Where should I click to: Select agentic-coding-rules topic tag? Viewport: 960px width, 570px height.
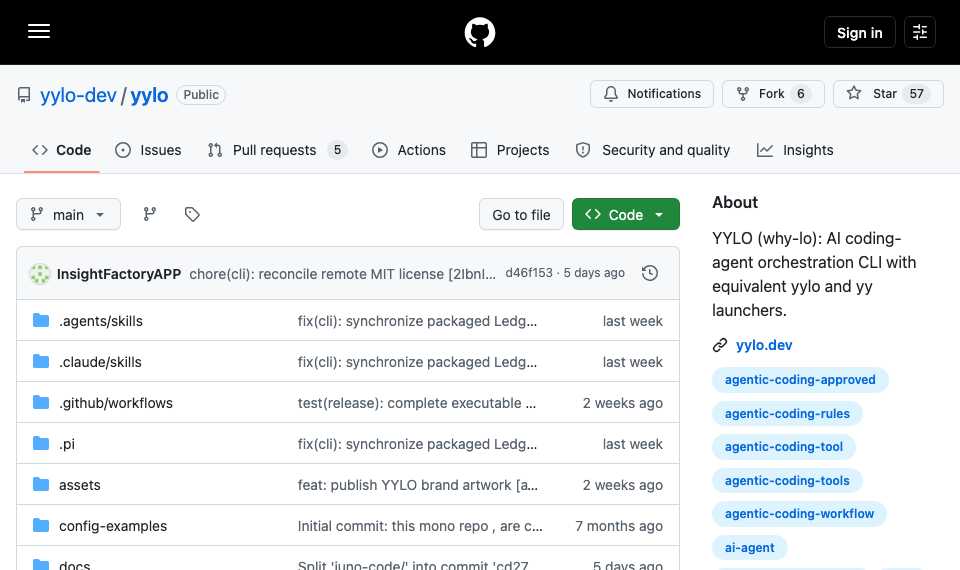click(x=787, y=413)
